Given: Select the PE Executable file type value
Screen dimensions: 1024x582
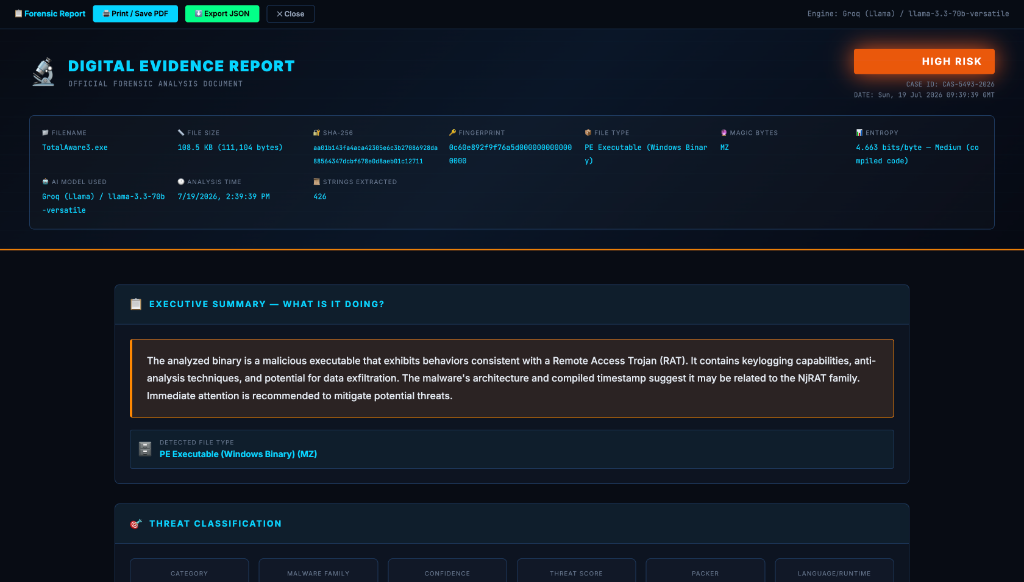Looking at the screenshot, I should click(646, 154).
